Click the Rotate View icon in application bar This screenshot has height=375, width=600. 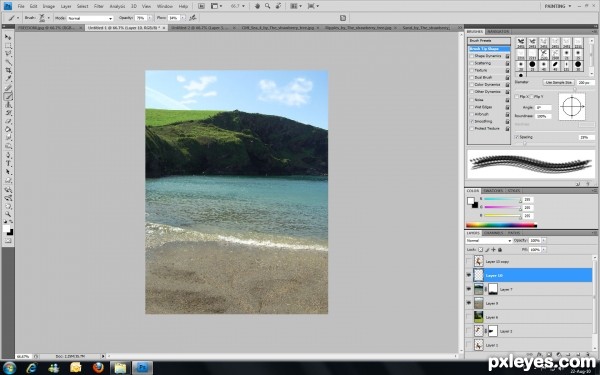[278, 6]
